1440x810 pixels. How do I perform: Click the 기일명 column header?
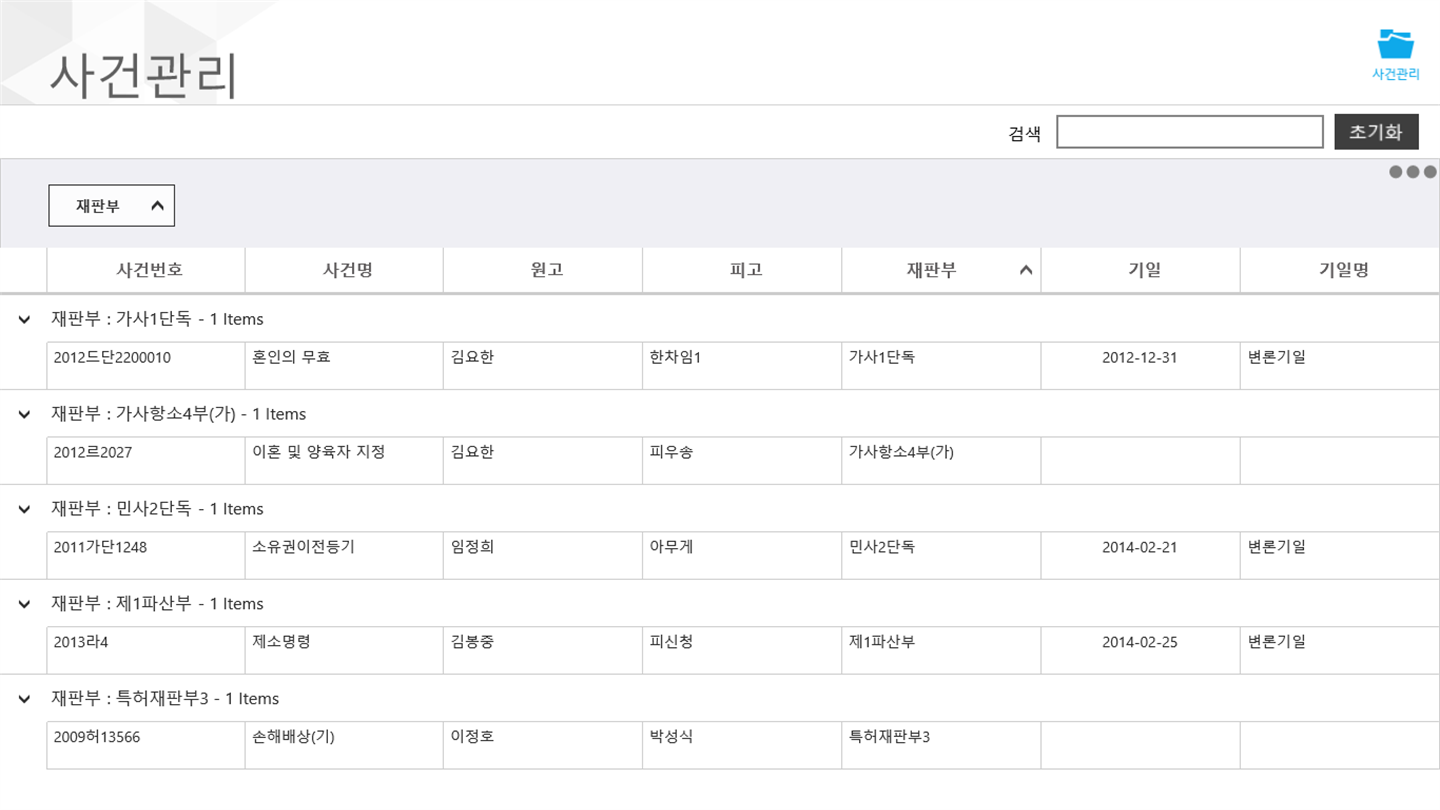pyautogui.click(x=1343, y=270)
